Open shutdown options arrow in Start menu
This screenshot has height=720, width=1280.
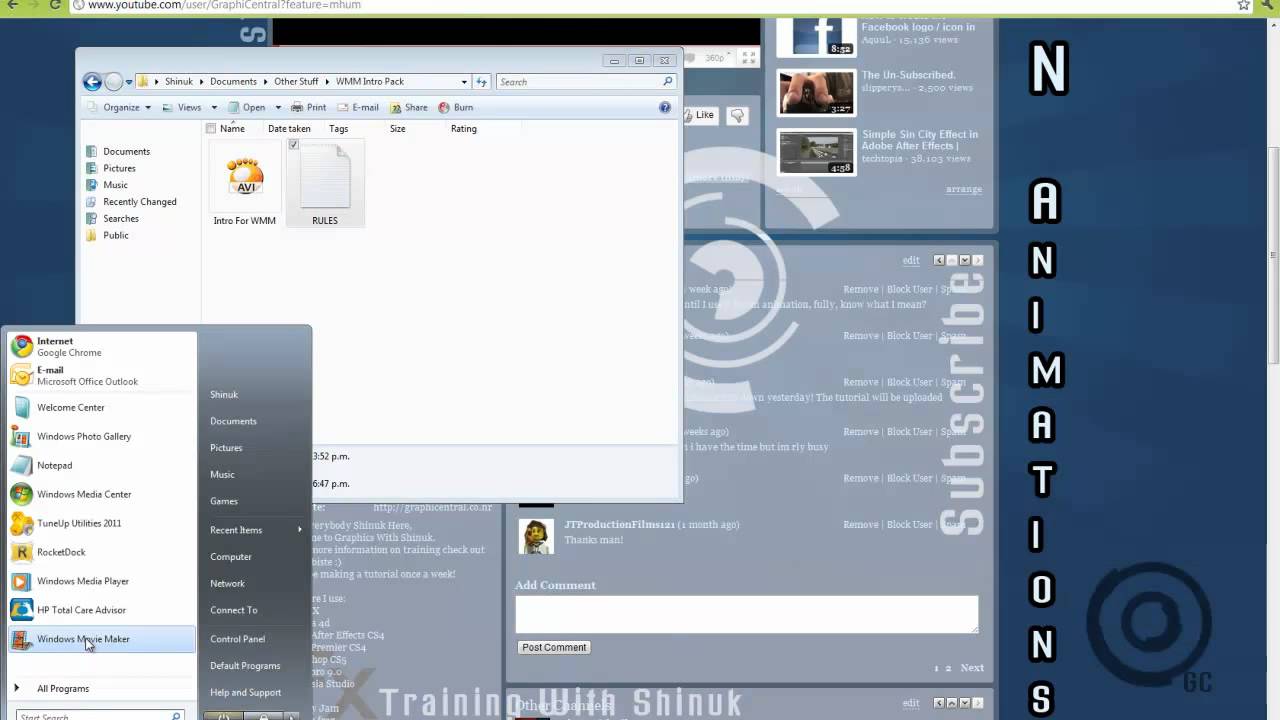(x=292, y=716)
